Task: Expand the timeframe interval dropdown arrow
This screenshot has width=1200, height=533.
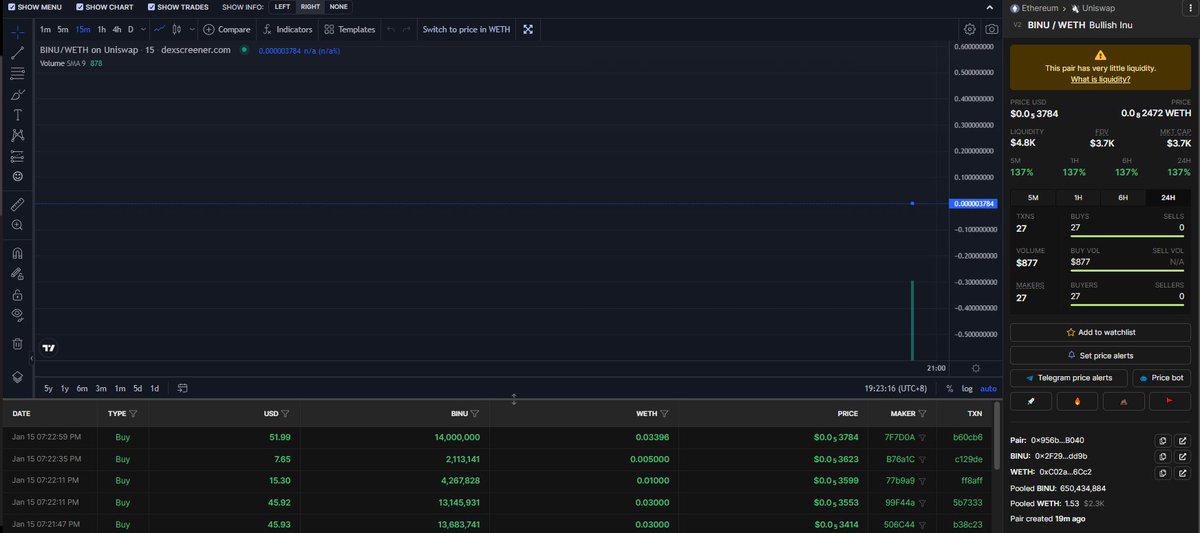Action: (x=142, y=30)
